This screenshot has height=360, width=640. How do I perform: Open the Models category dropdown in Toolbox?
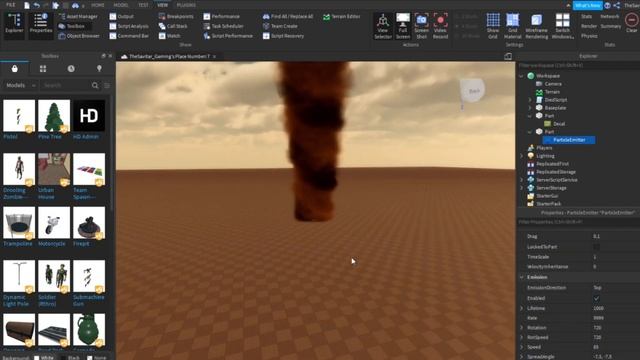tap(20, 85)
